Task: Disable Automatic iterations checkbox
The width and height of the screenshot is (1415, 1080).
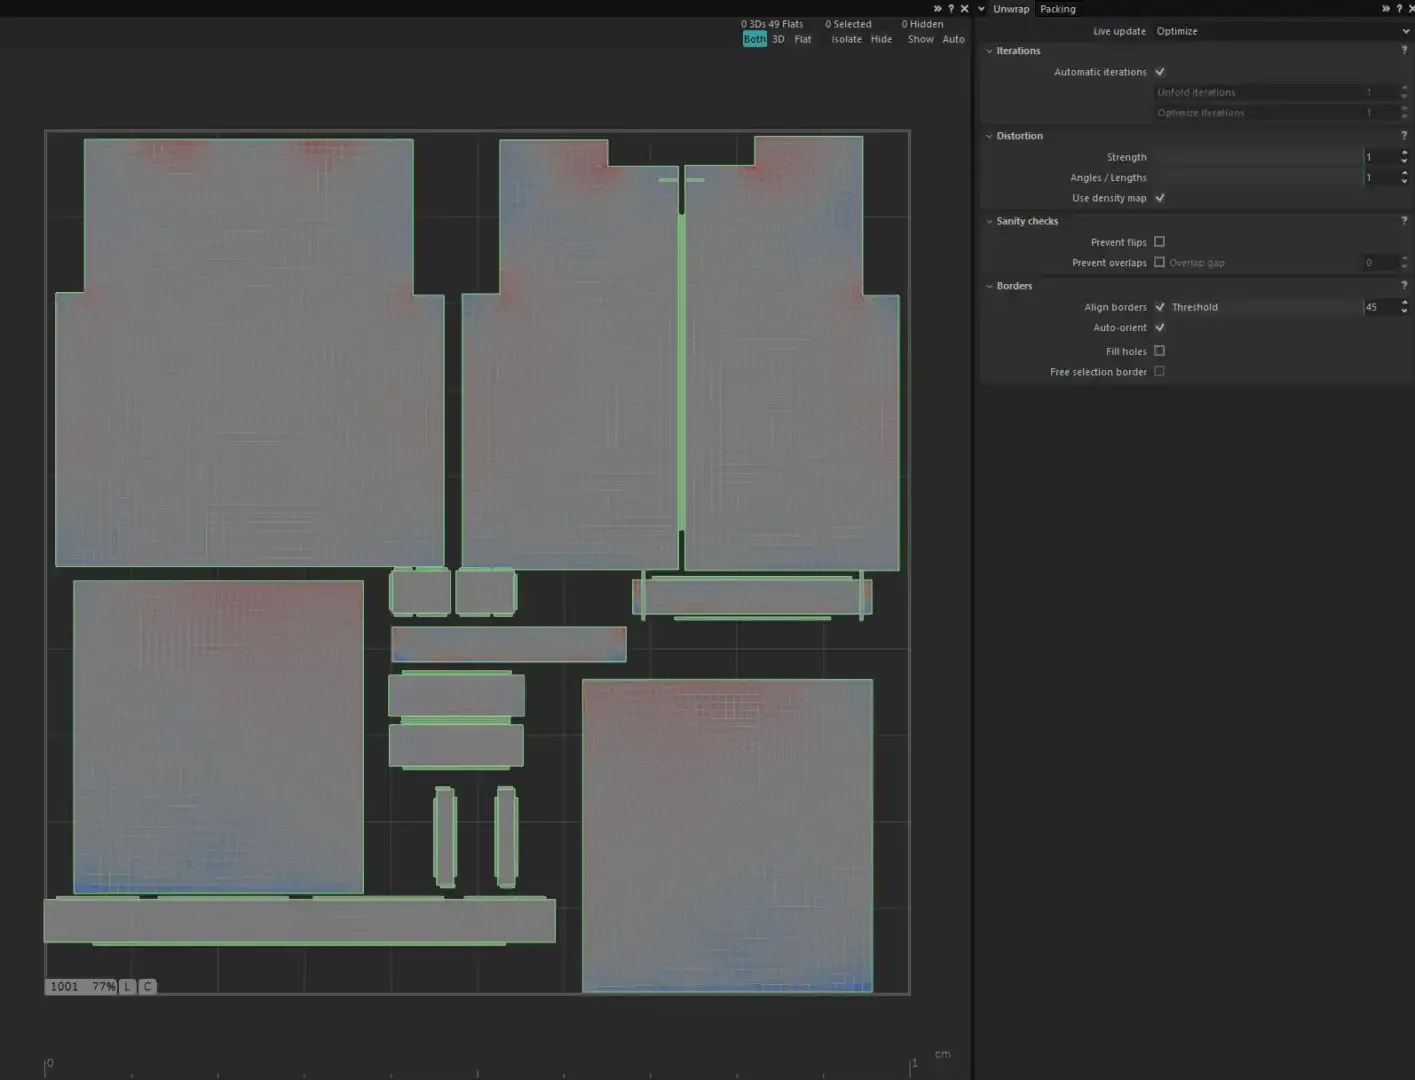Action: [1160, 72]
